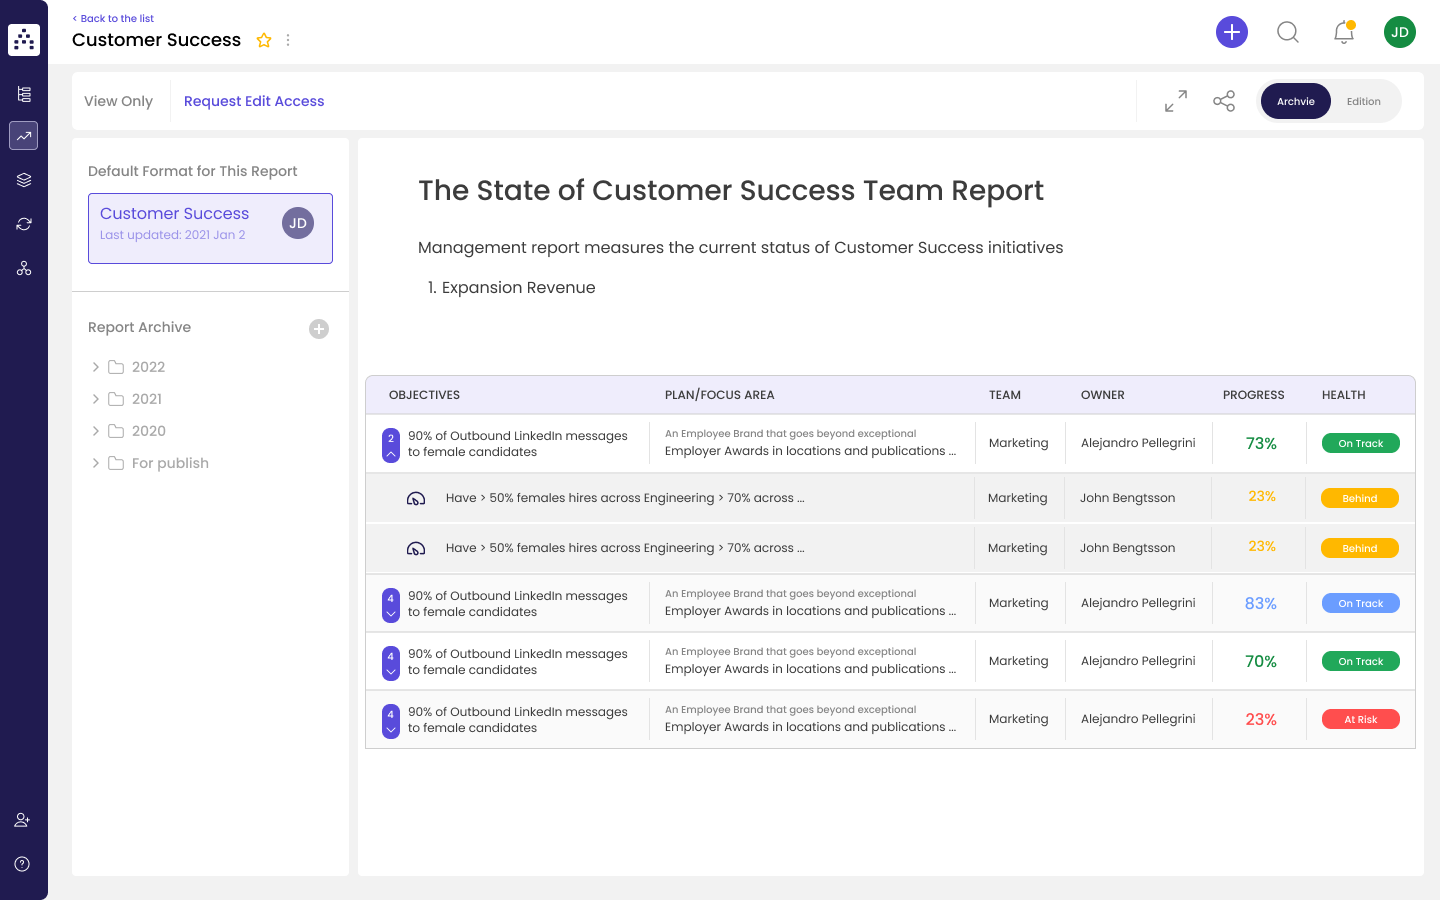The height and width of the screenshot is (900, 1440).
Task: Collapse the first objective row chevron
Action: (391, 451)
